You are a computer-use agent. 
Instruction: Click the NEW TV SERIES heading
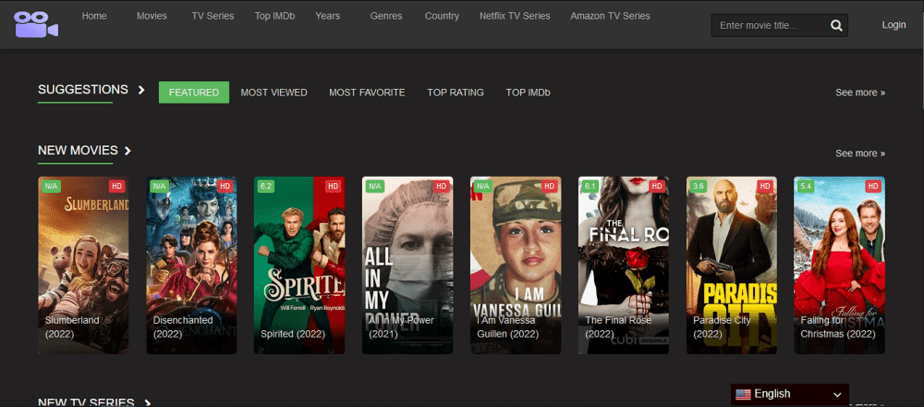[x=86, y=403]
